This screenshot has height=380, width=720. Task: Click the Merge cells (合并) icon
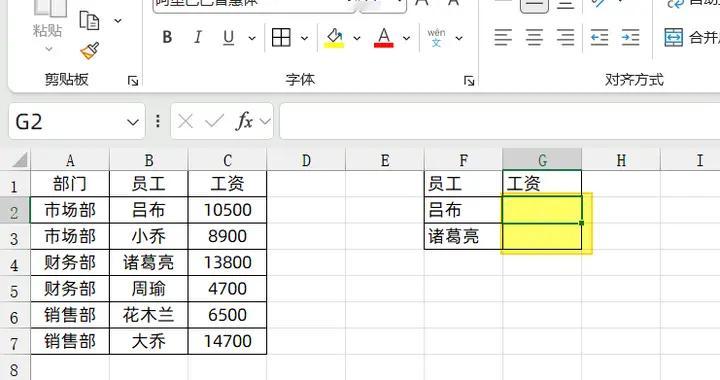pos(674,38)
